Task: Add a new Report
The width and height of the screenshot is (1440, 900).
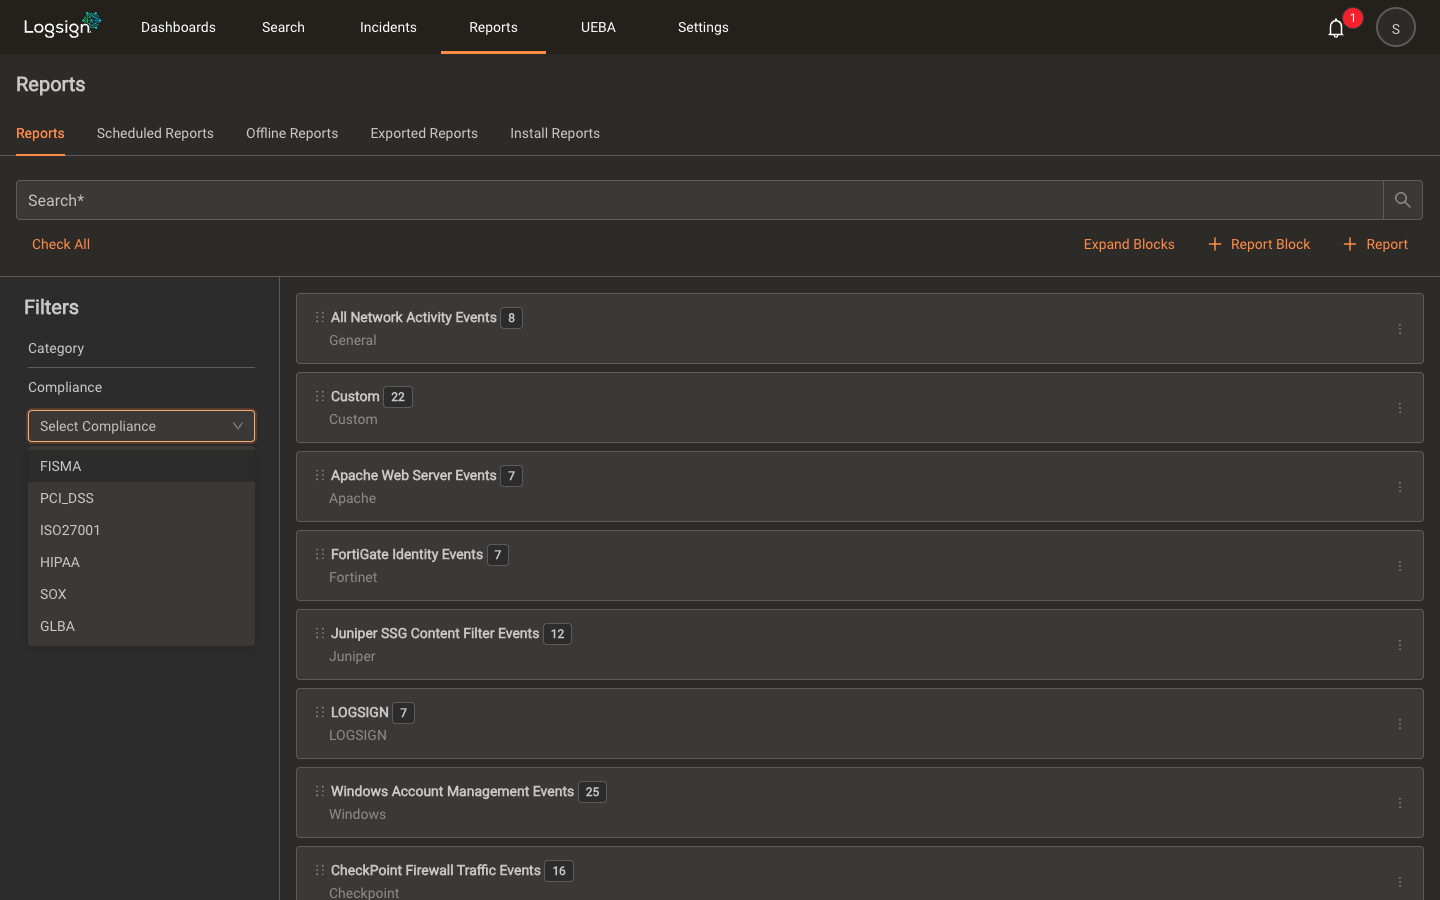Action: coord(1375,244)
